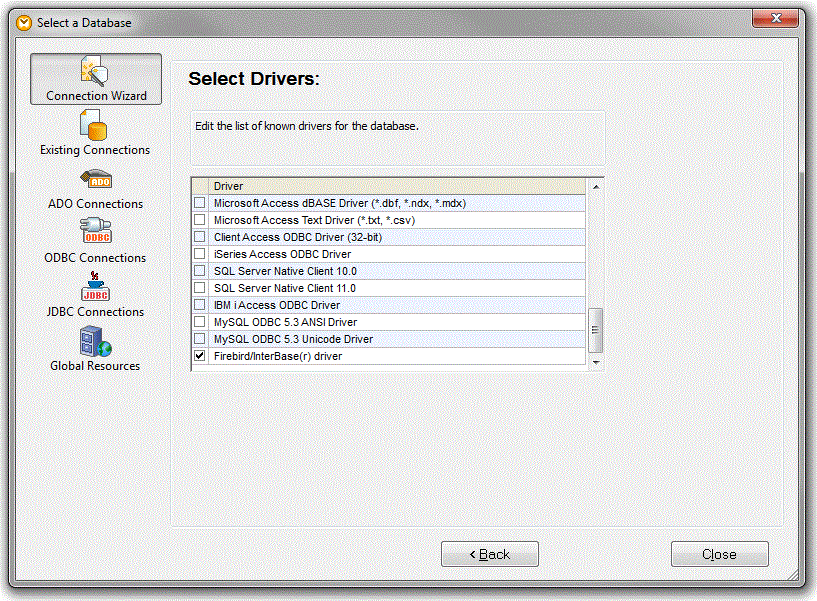Click IBM i Access ODBC Driver text
The image size is (817, 601).
(x=277, y=305)
